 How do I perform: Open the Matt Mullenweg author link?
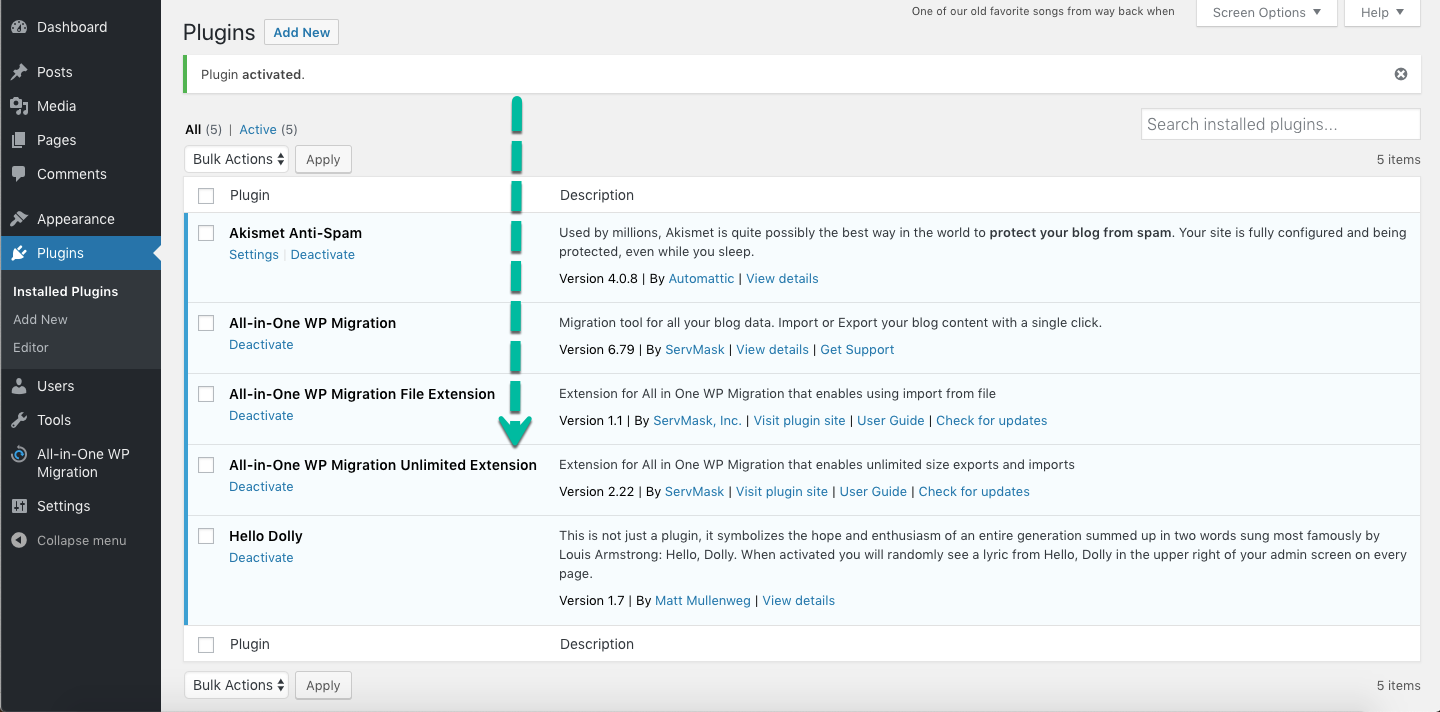pos(703,600)
